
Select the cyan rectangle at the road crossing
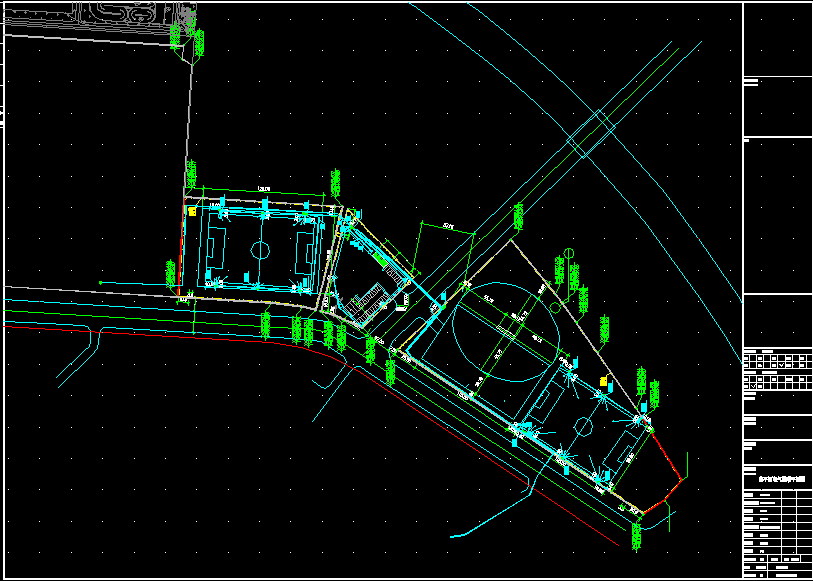tap(591, 133)
